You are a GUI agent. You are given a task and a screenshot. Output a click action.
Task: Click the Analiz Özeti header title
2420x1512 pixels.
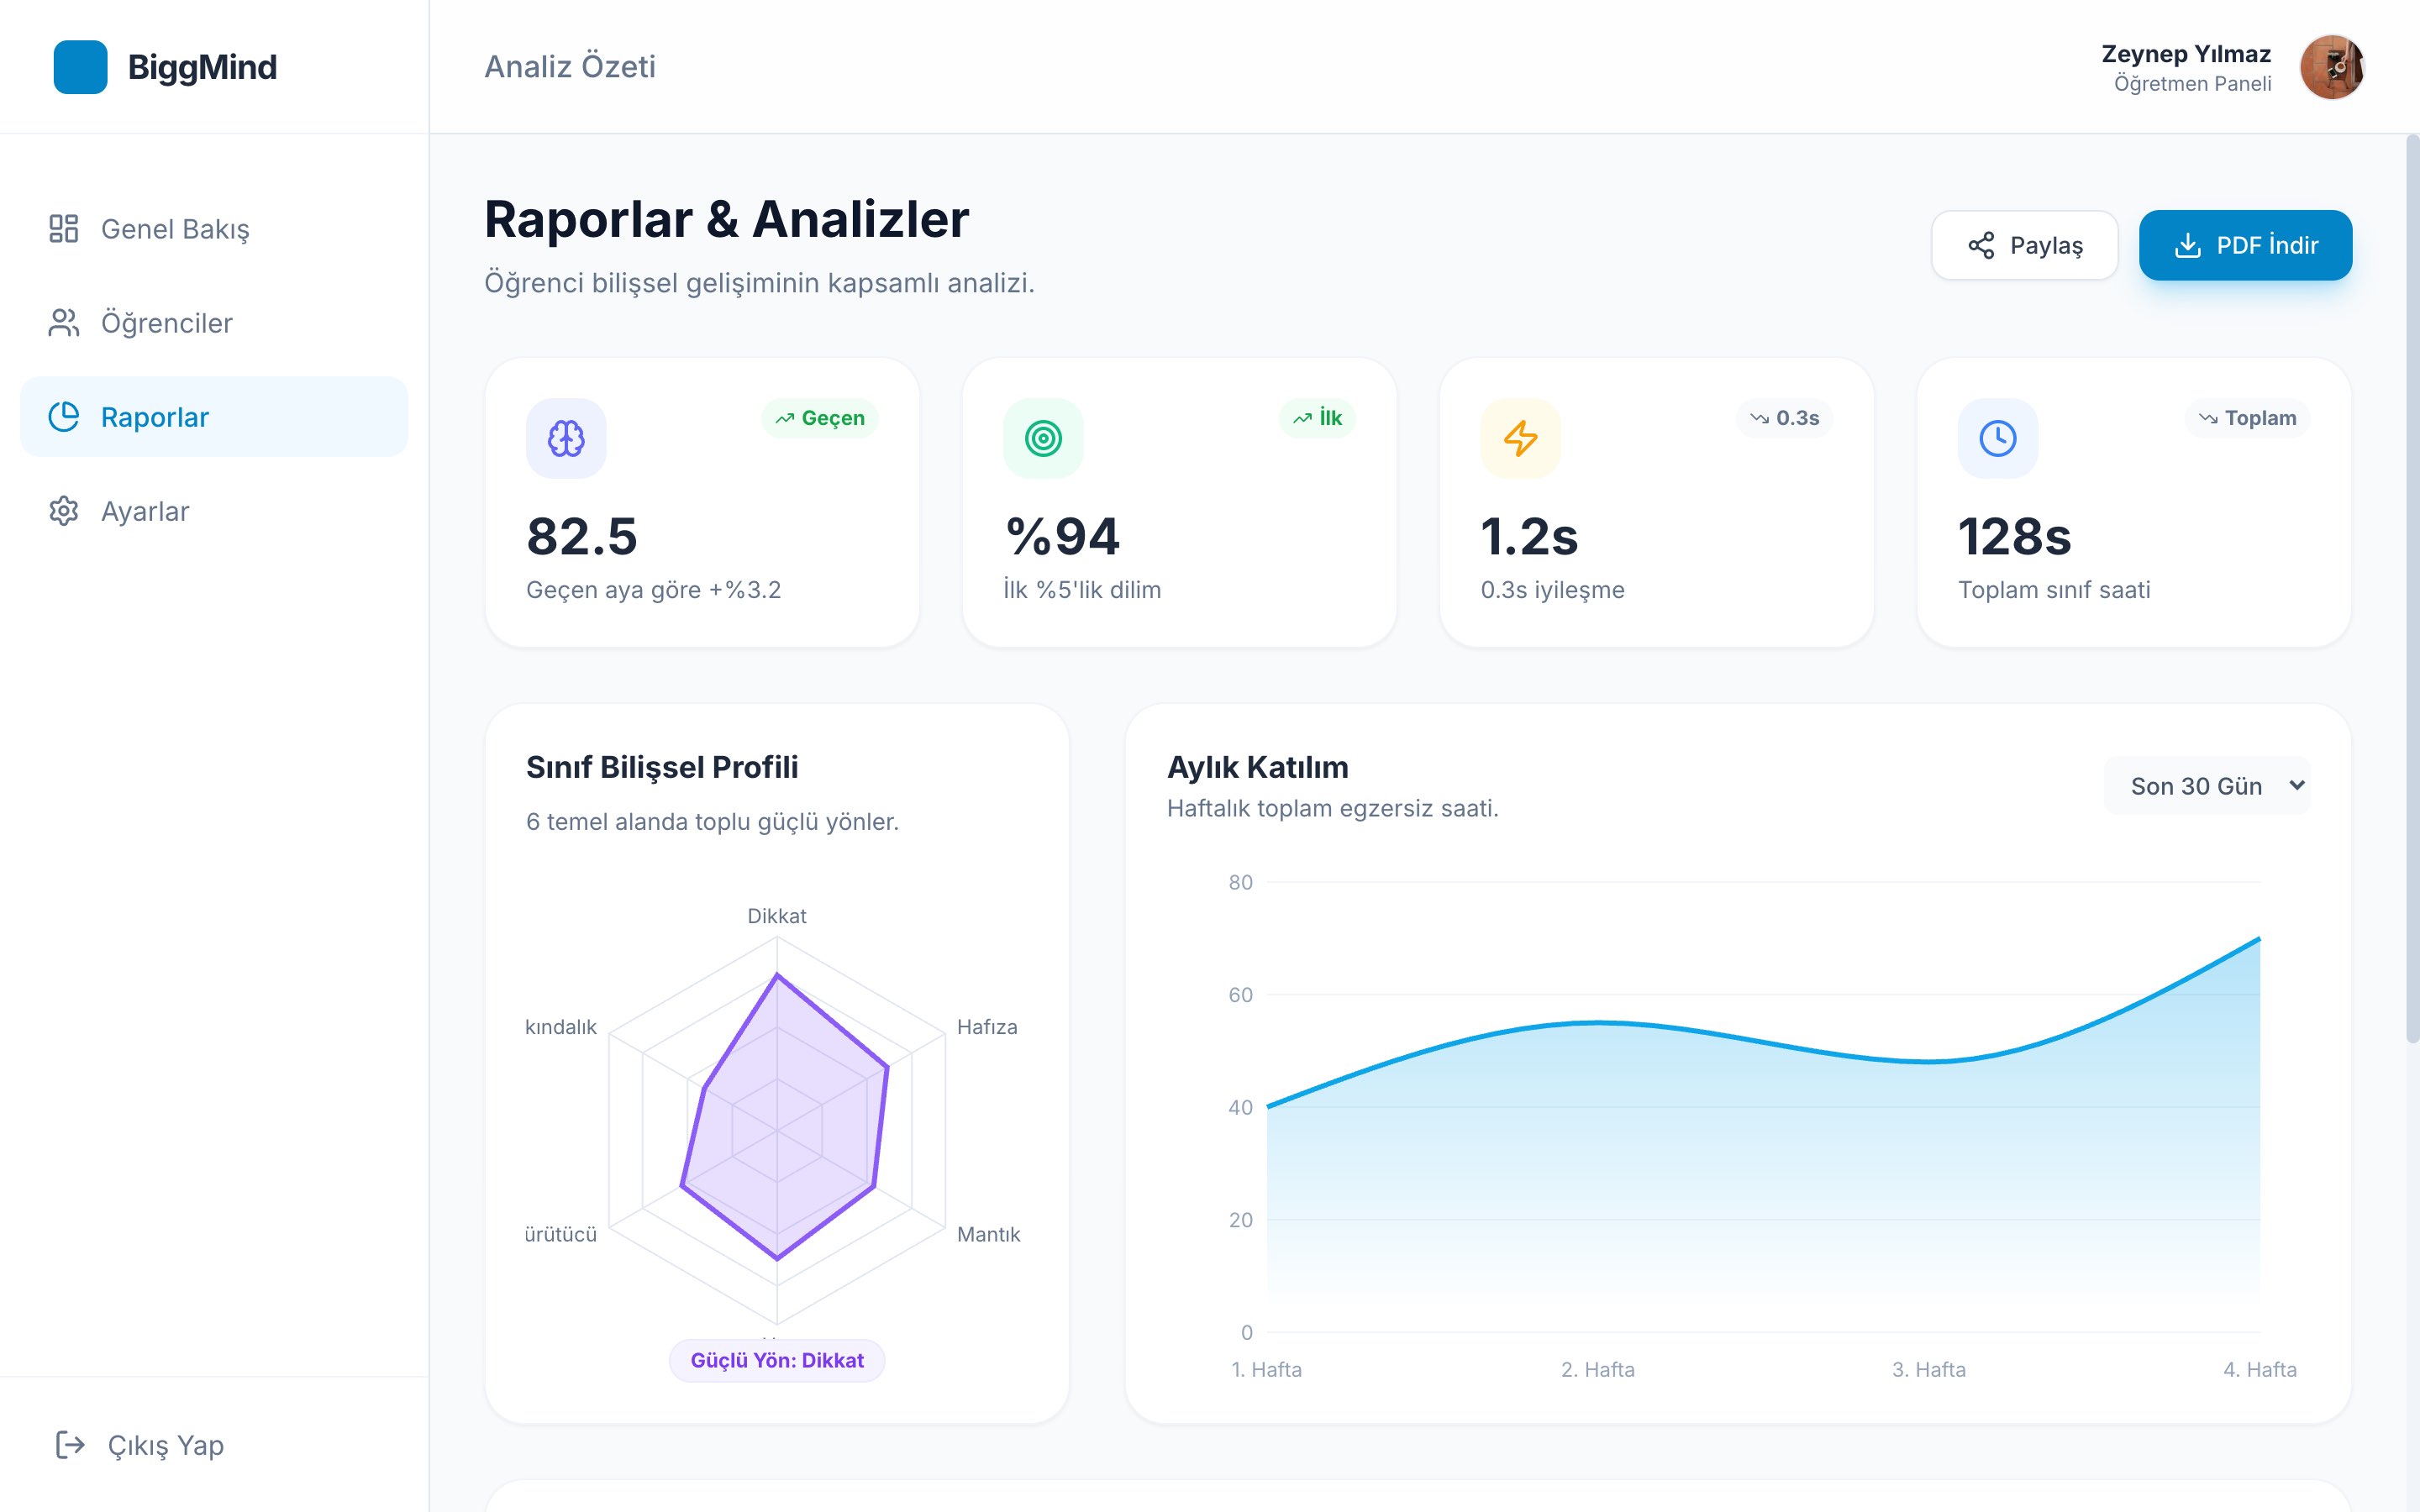[570, 66]
